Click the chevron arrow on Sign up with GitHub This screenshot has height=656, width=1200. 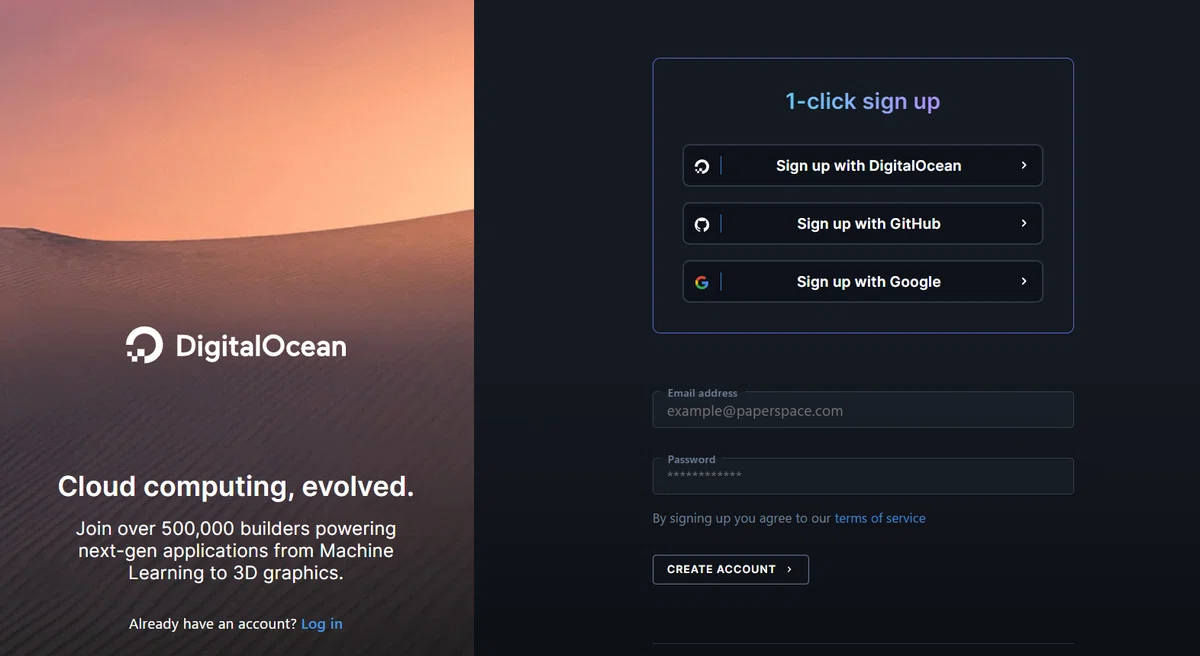[x=1024, y=223]
